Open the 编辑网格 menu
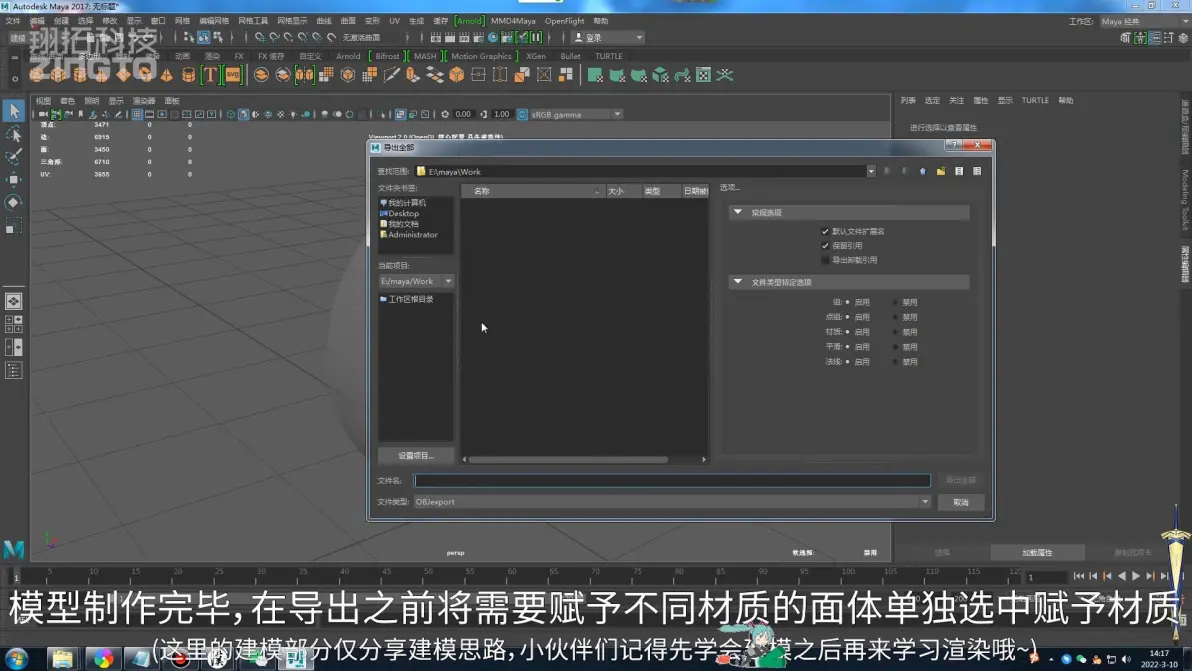 click(x=214, y=21)
